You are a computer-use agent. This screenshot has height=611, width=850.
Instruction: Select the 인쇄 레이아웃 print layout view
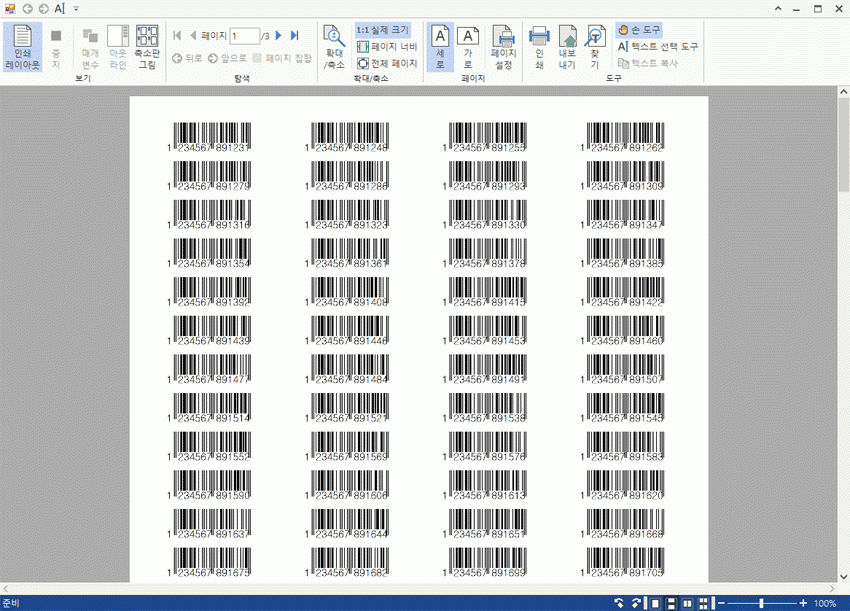tap(22, 47)
